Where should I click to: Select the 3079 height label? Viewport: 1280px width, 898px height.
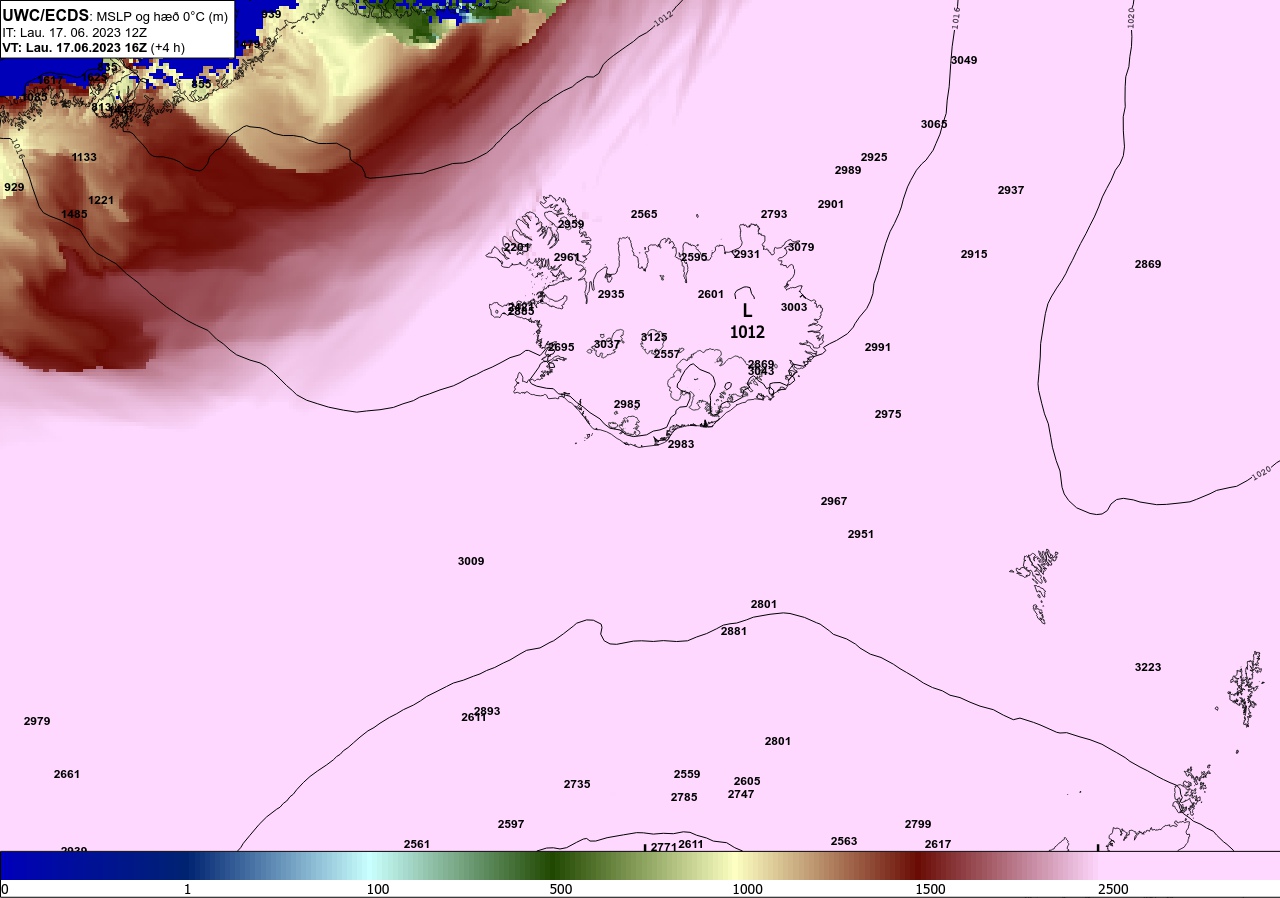click(801, 247)
